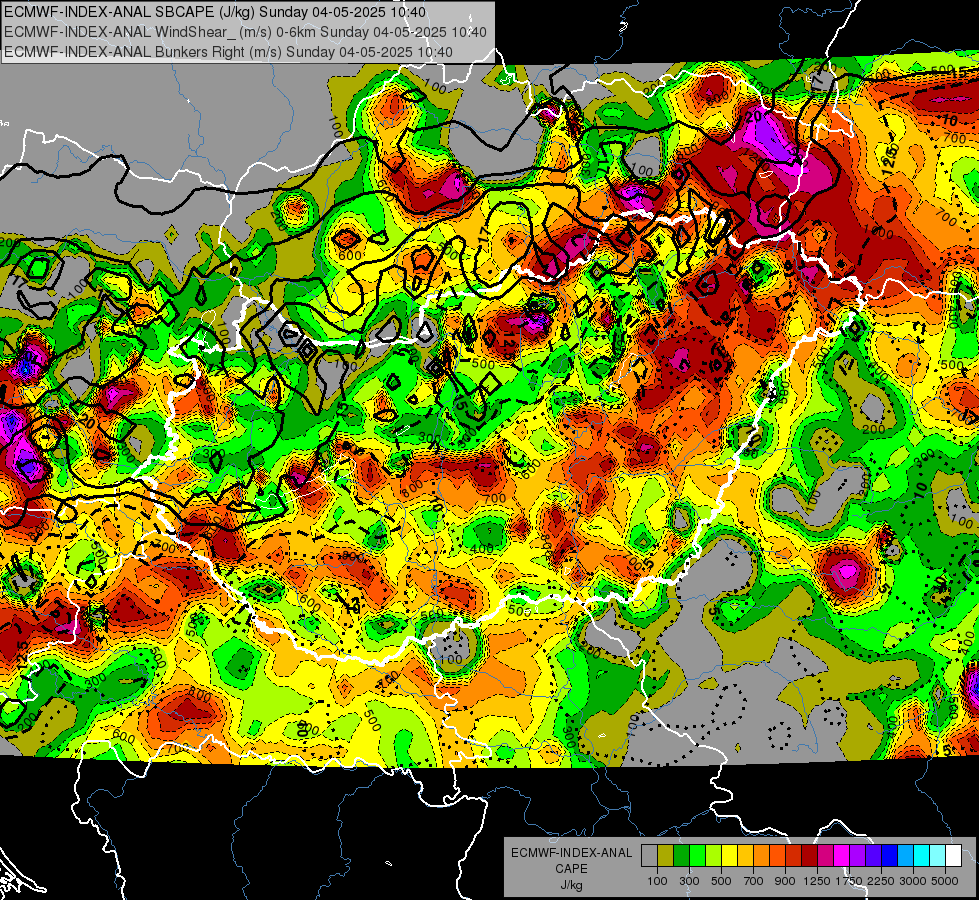The width and height of the screenshot is (979, 900).
Task: Pick the lime yellow-green legend swatch
Action: [713, 856]
